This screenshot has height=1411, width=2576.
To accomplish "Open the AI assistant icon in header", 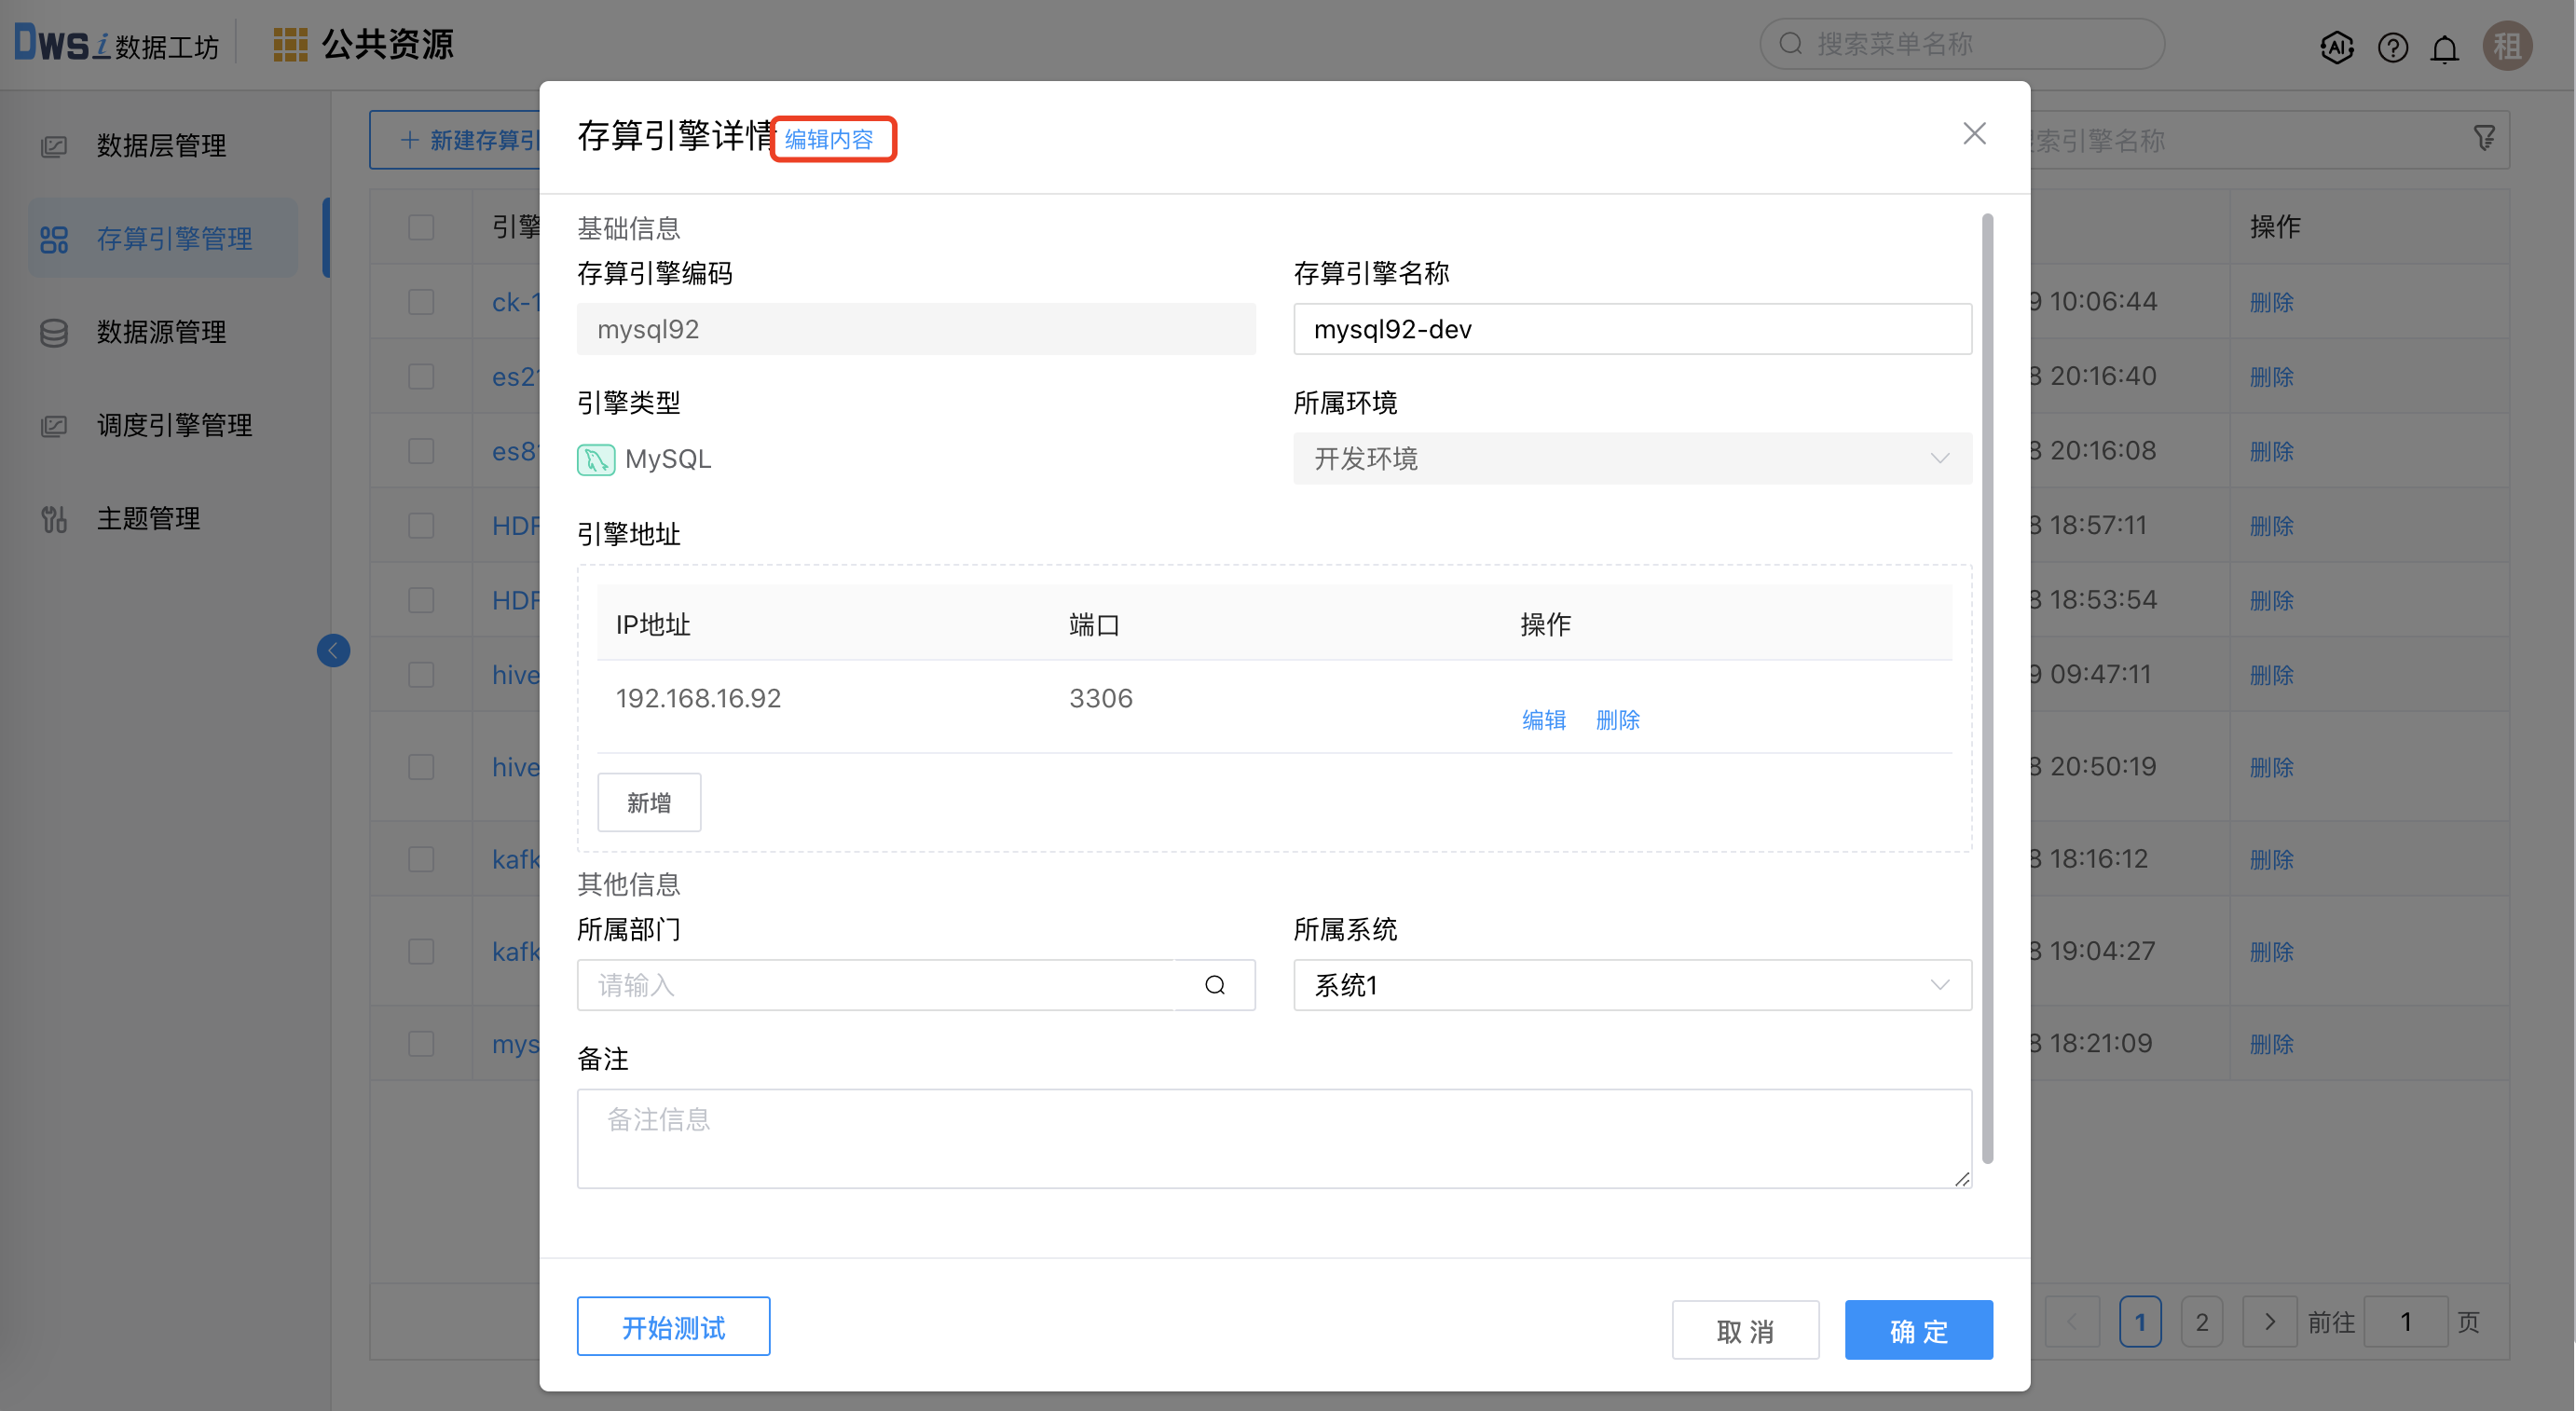I will [2336, 46].
